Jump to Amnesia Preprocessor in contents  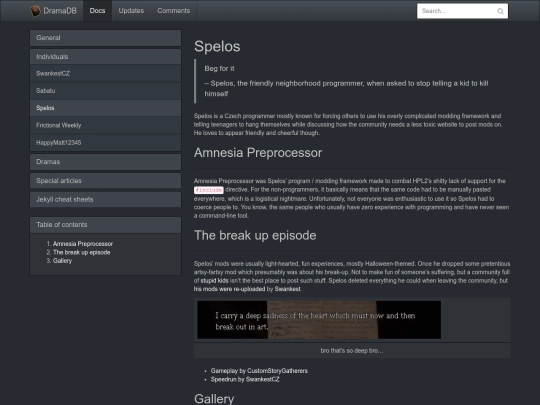(x=83, y=244)
